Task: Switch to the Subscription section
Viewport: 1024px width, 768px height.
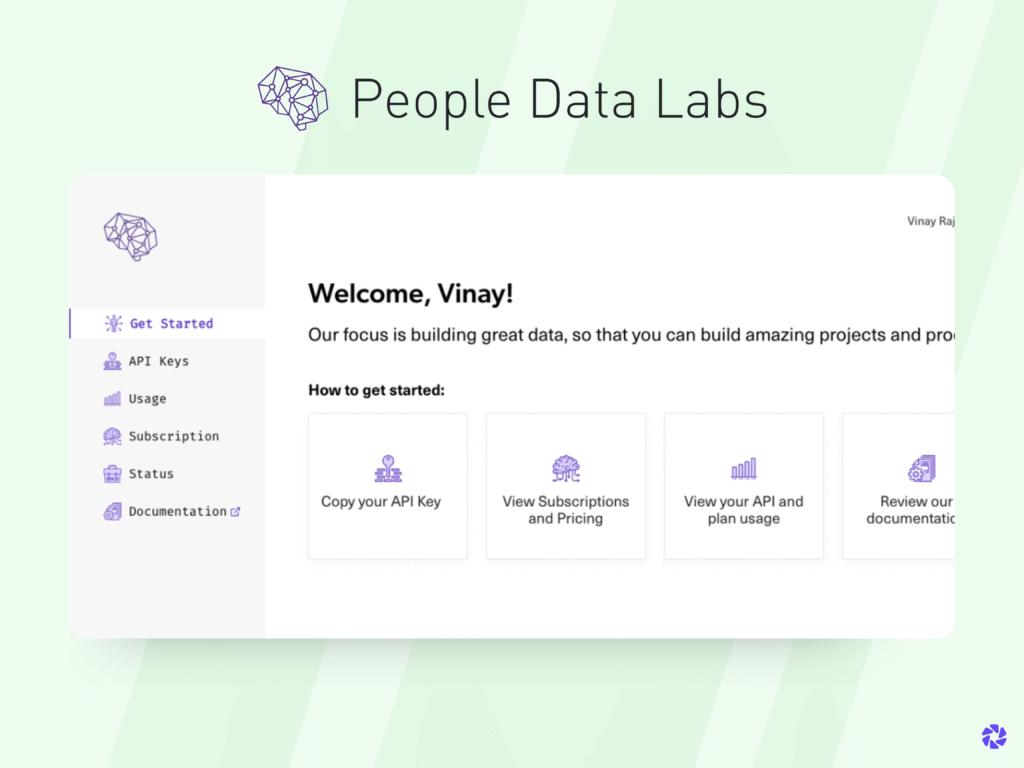Action: (175, 436)
